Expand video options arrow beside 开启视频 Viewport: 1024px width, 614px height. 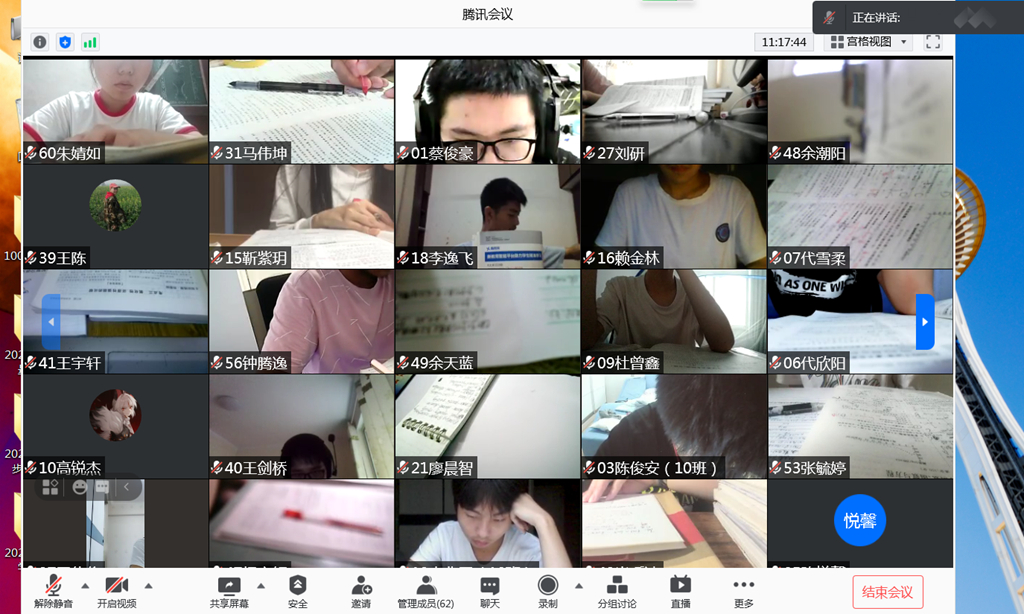(x=148, y=586)
